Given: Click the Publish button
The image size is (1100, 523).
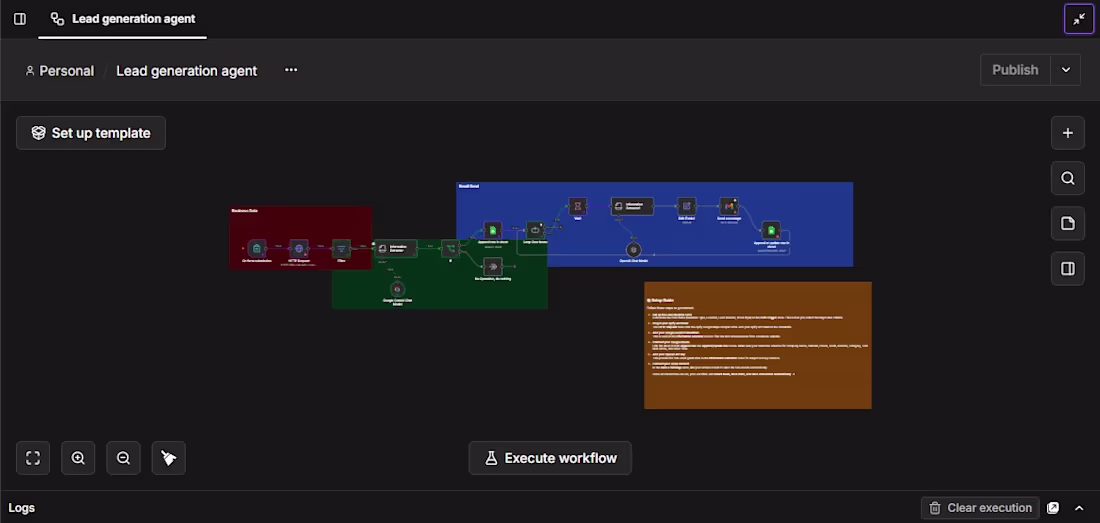Looking at the screenshot, I should 1015,70.
